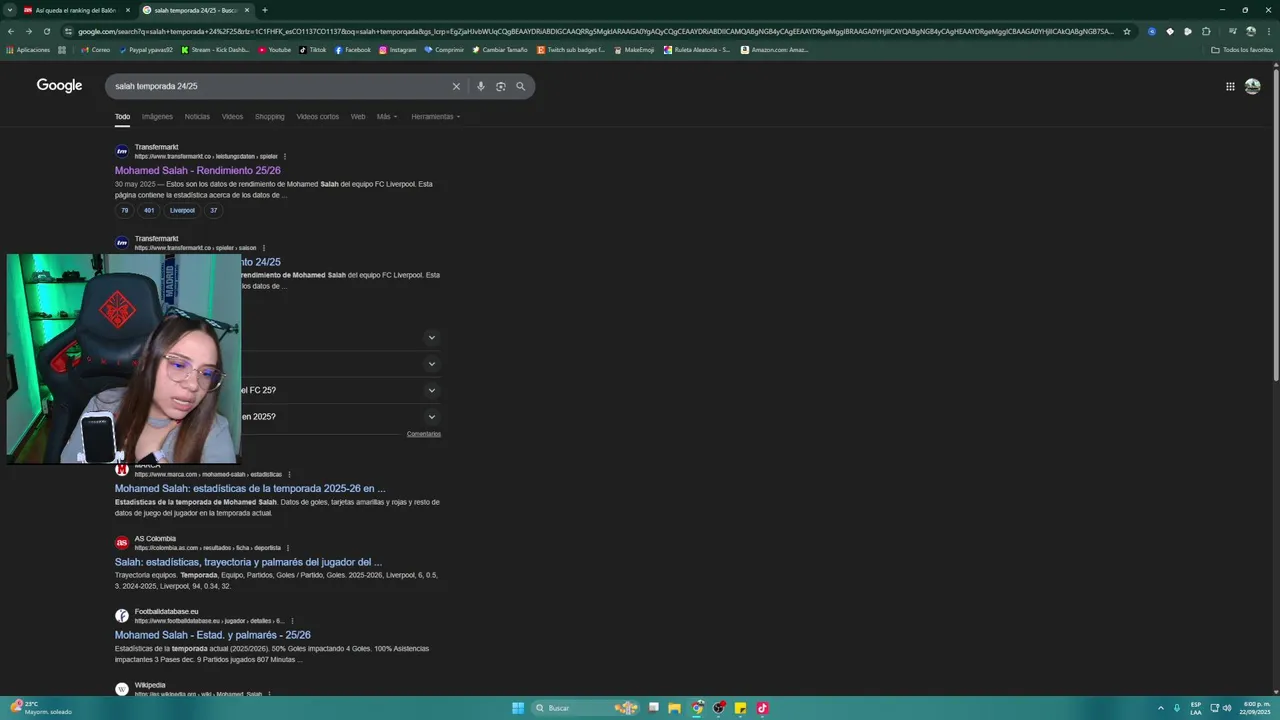Click the Chrome address bar URL
Viewport: 1280px width, 720px height.
click(x=595, y=31)
